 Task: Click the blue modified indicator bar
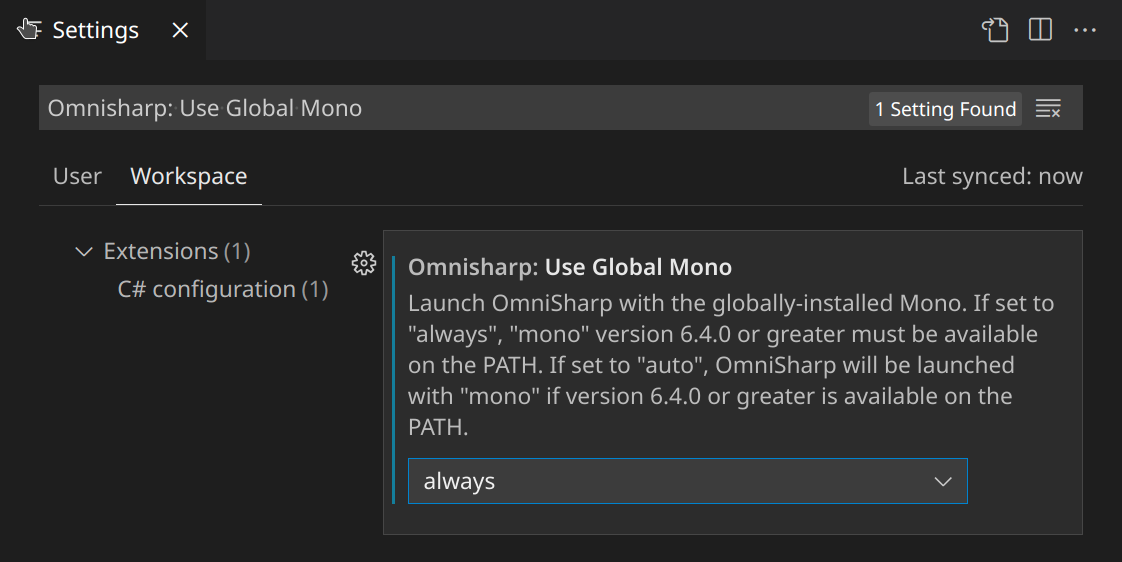395,380
